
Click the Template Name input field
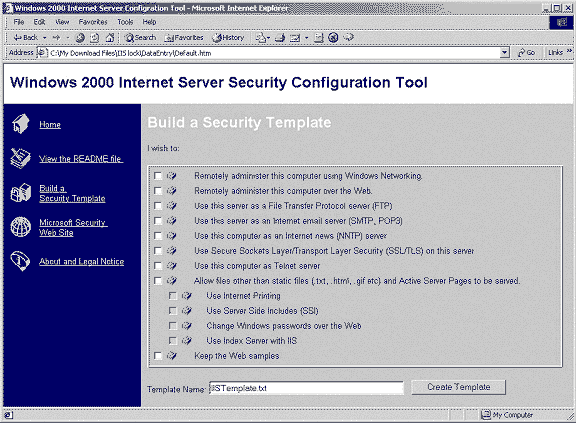coord(306,388)
